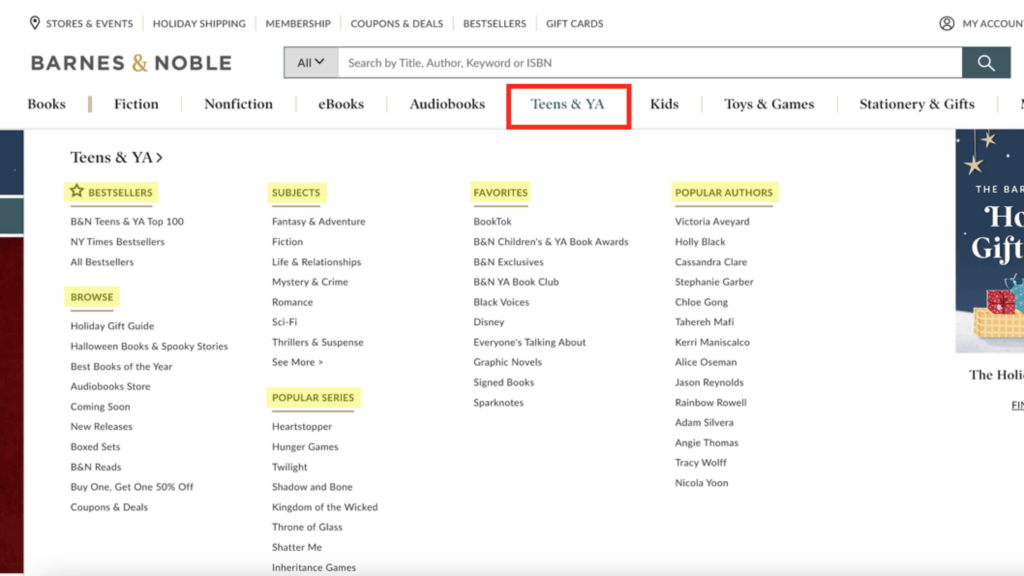Click the star icon next to BESTSELLERS
The image size is (1024, 576).
[x=75, y=191]
